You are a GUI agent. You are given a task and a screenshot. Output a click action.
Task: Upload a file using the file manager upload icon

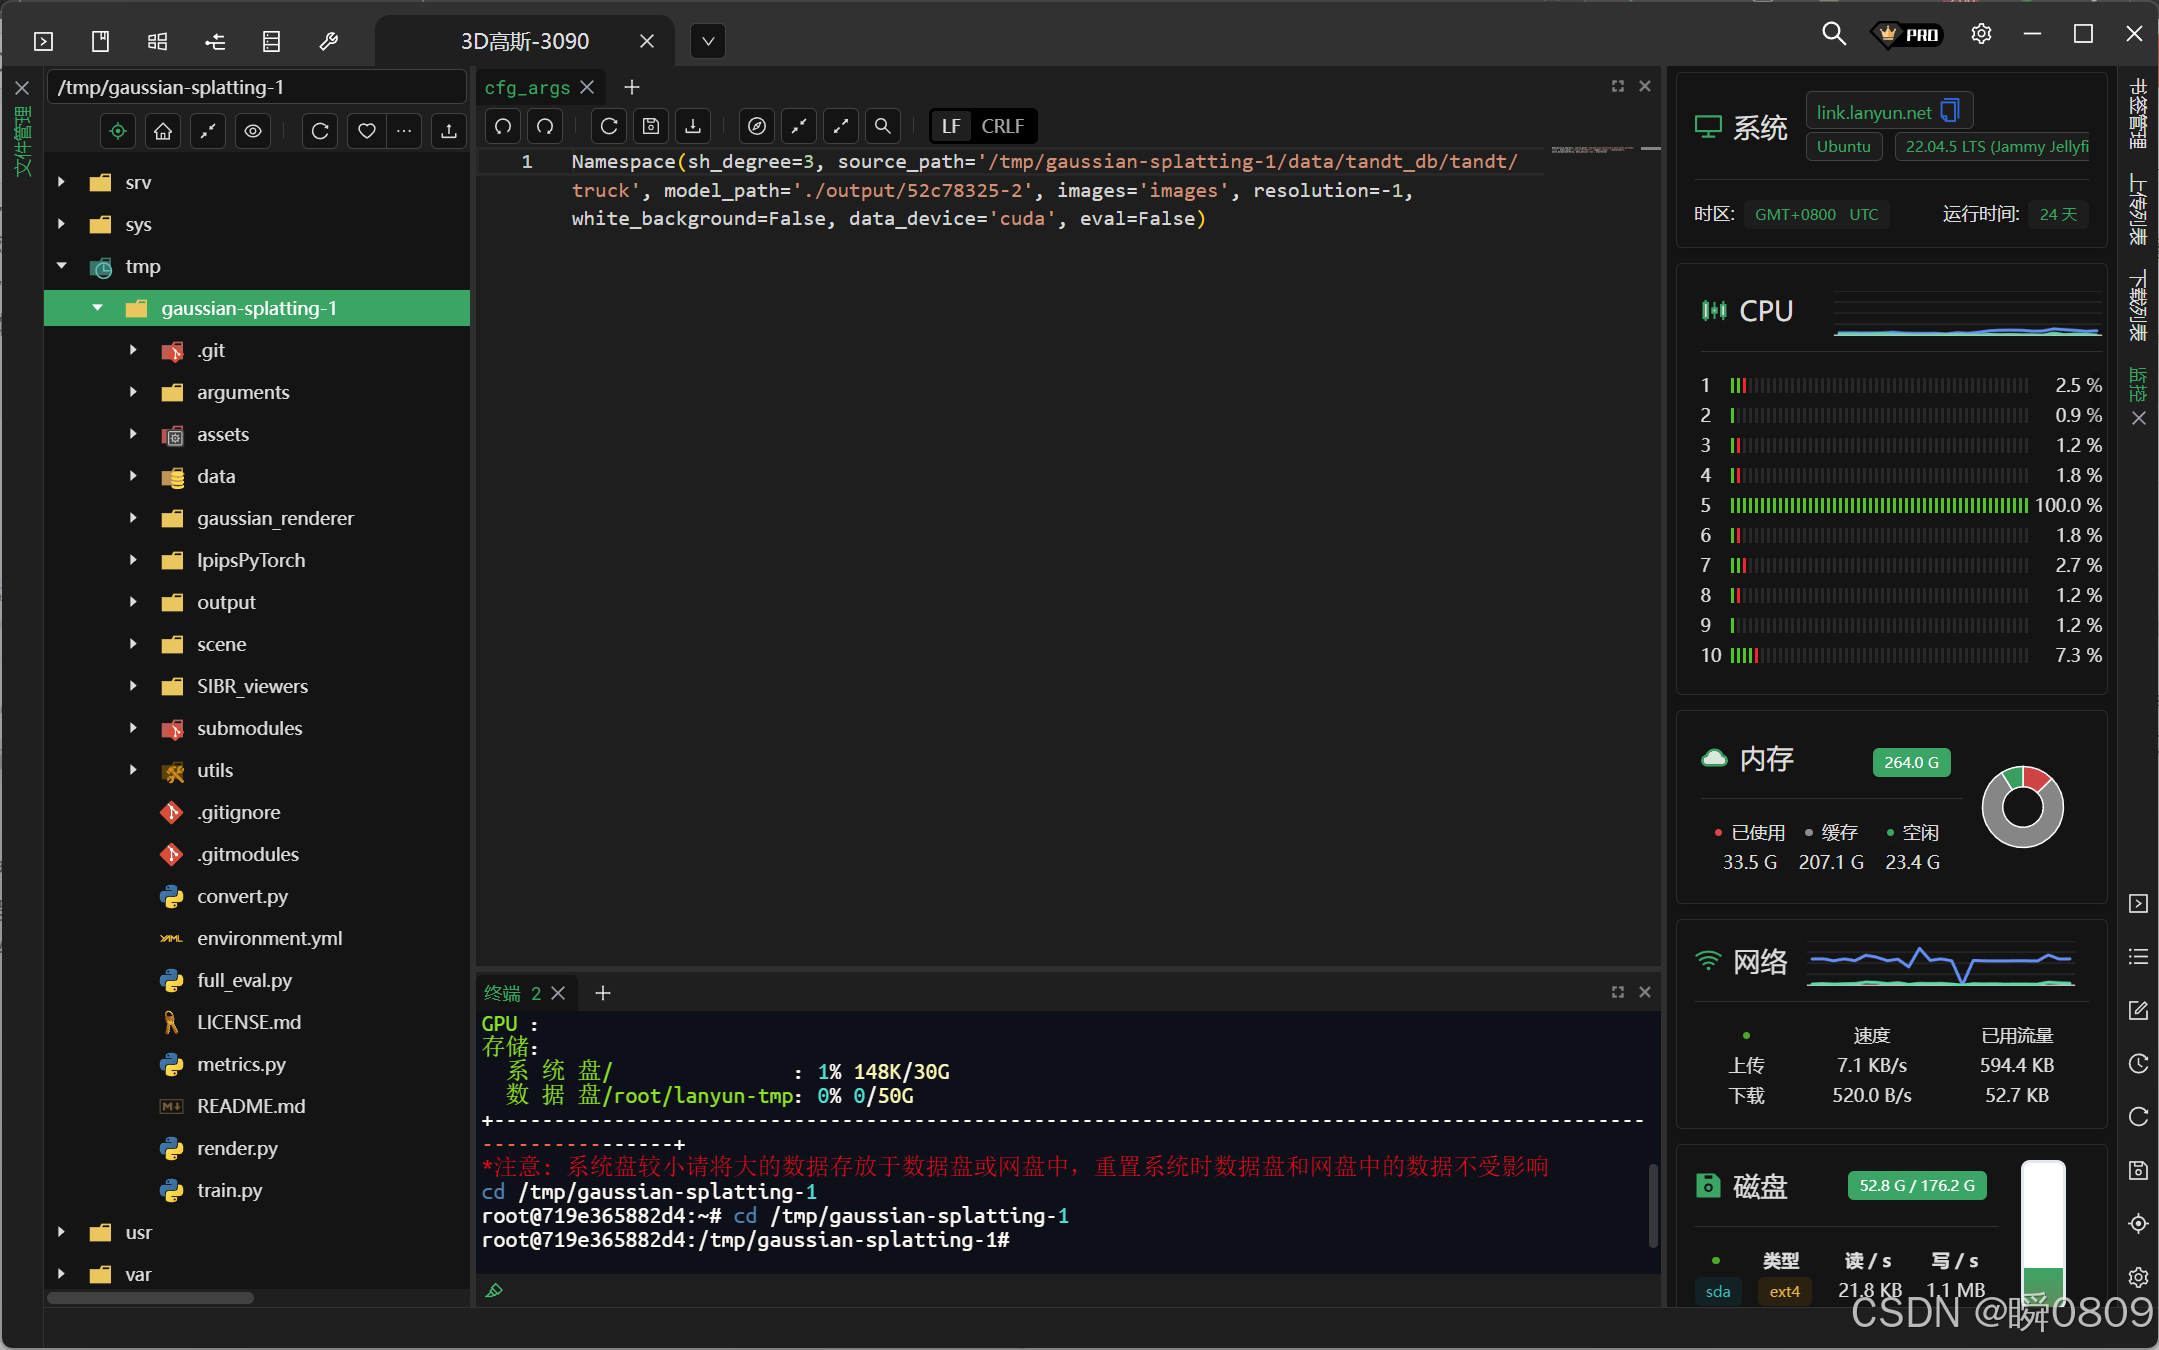(x=449, y=131)
